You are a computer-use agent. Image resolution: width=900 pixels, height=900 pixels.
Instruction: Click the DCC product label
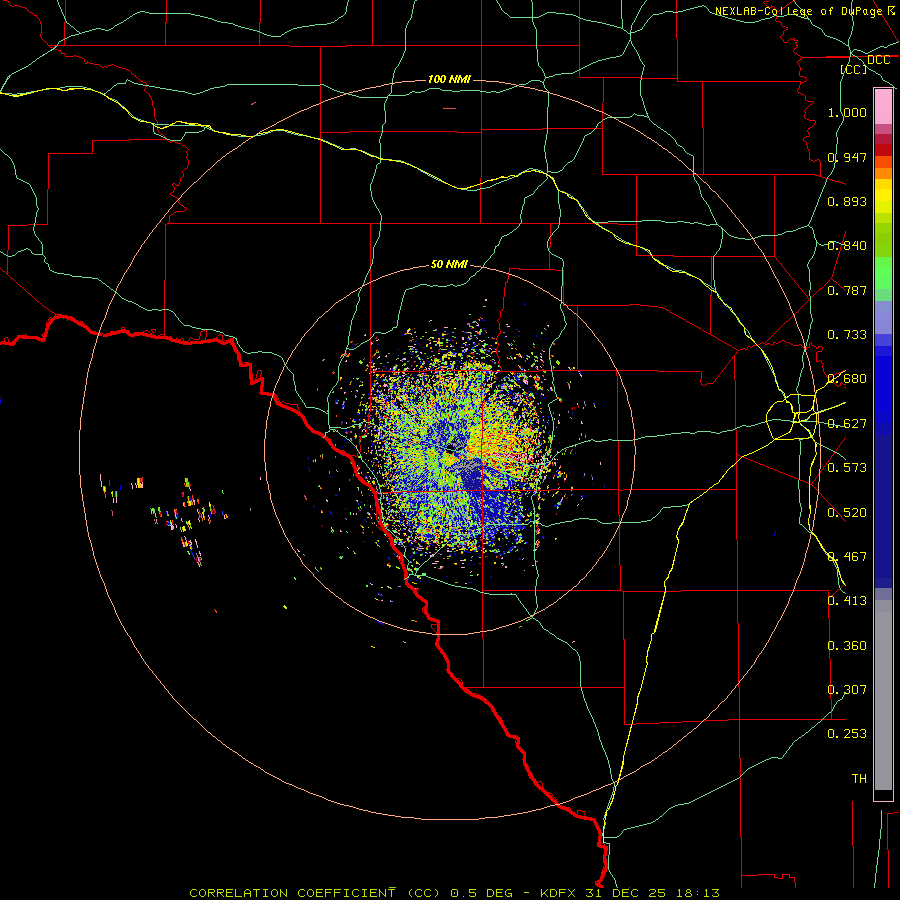coord(878,60)
